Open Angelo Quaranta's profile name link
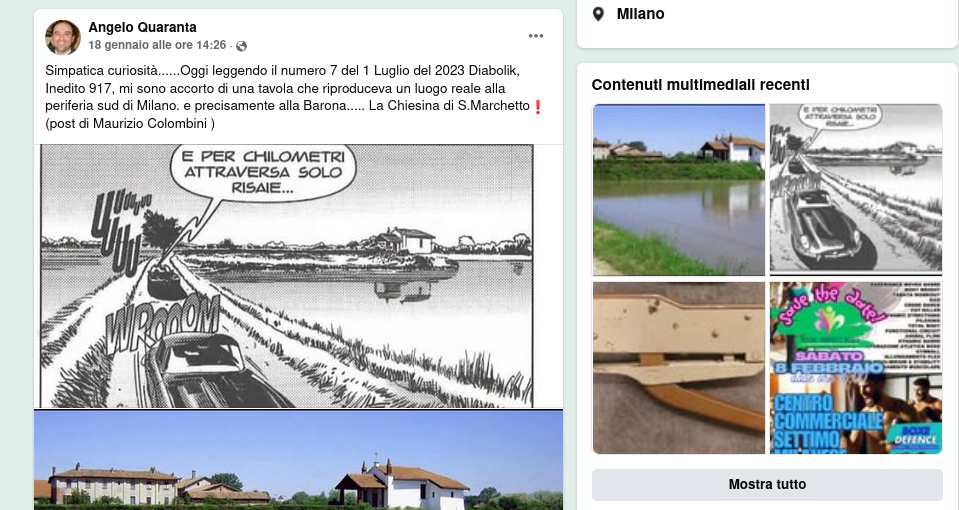The width and height of the screenshot is (959, 510). point(143,28)
